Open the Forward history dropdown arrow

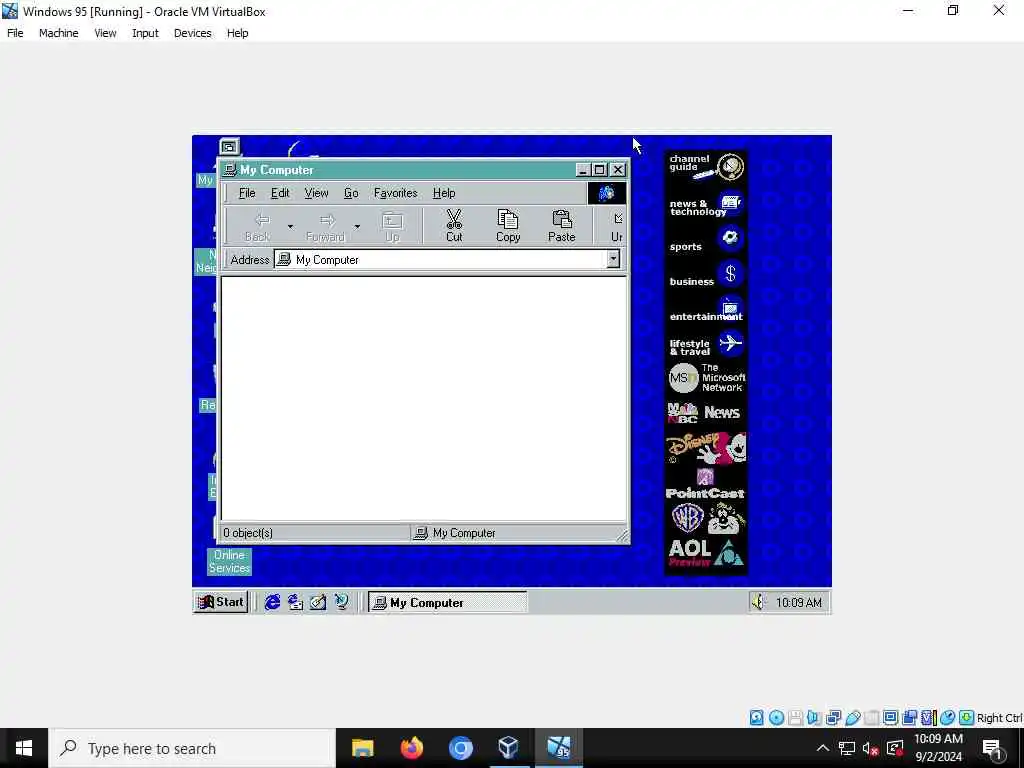(x=357, y=226)
